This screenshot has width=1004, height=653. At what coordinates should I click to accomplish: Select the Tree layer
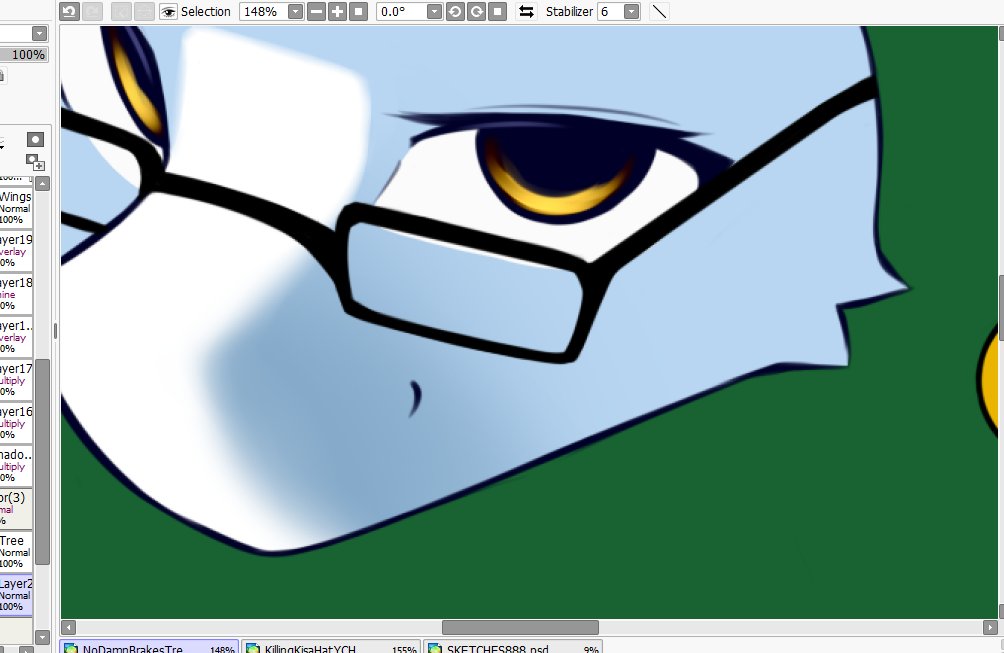pyautogui.click(x=16, y=551)
